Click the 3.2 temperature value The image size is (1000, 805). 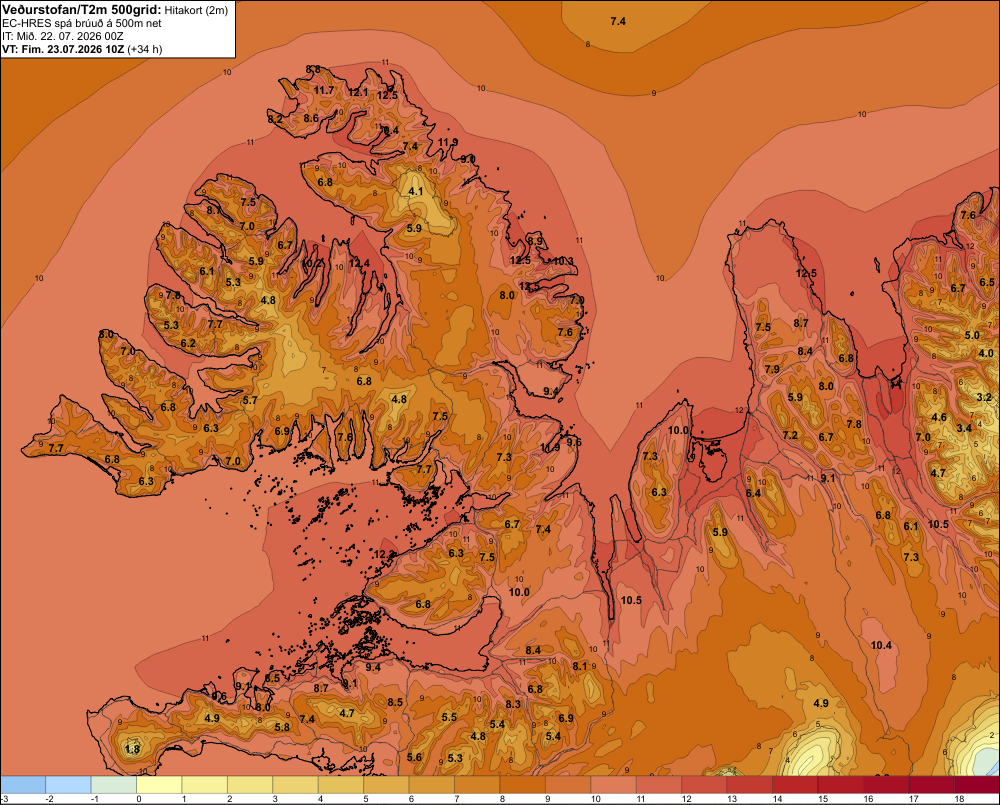click(984, 397)
